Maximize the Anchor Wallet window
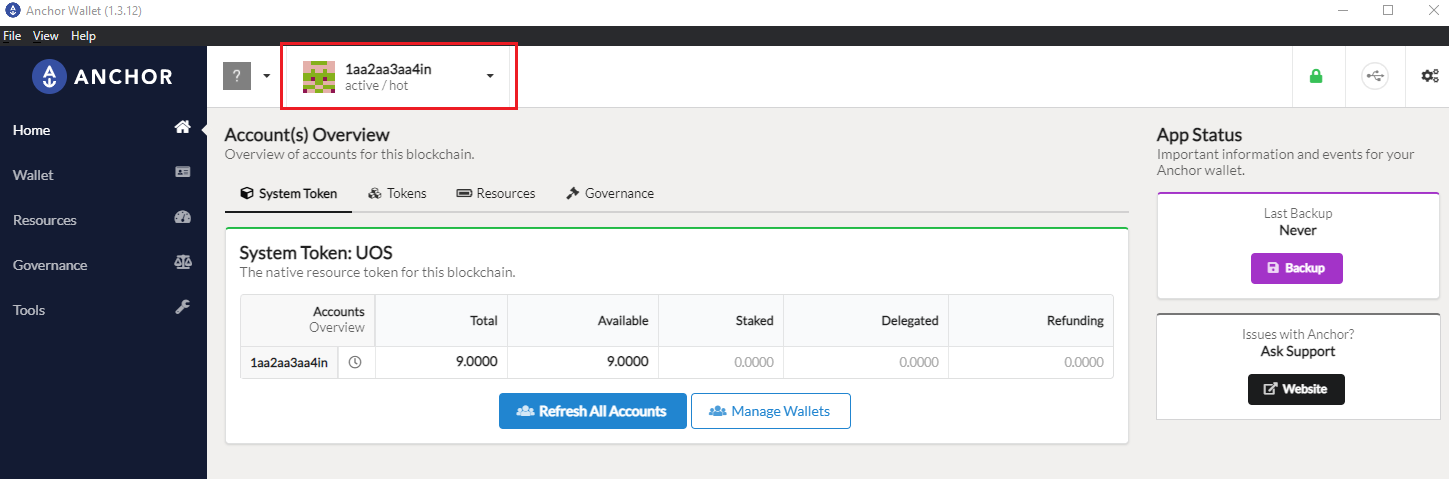 click(x=1388, y=10)
